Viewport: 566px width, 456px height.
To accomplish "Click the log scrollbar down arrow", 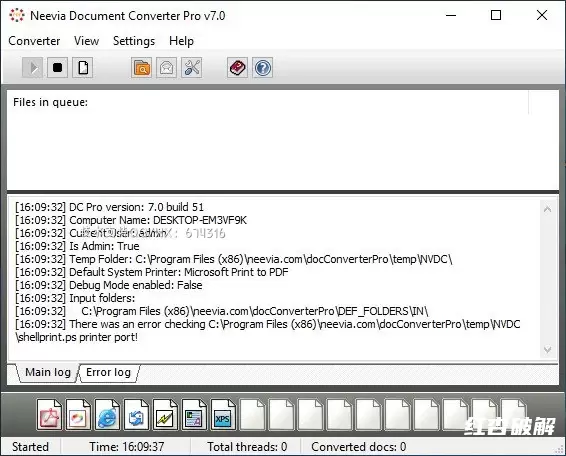I will [x=547, y=350].
